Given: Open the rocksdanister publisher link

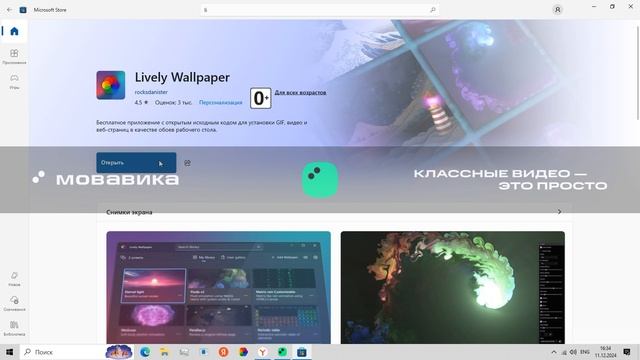Looking at the screenshot, I should point(151,92).
